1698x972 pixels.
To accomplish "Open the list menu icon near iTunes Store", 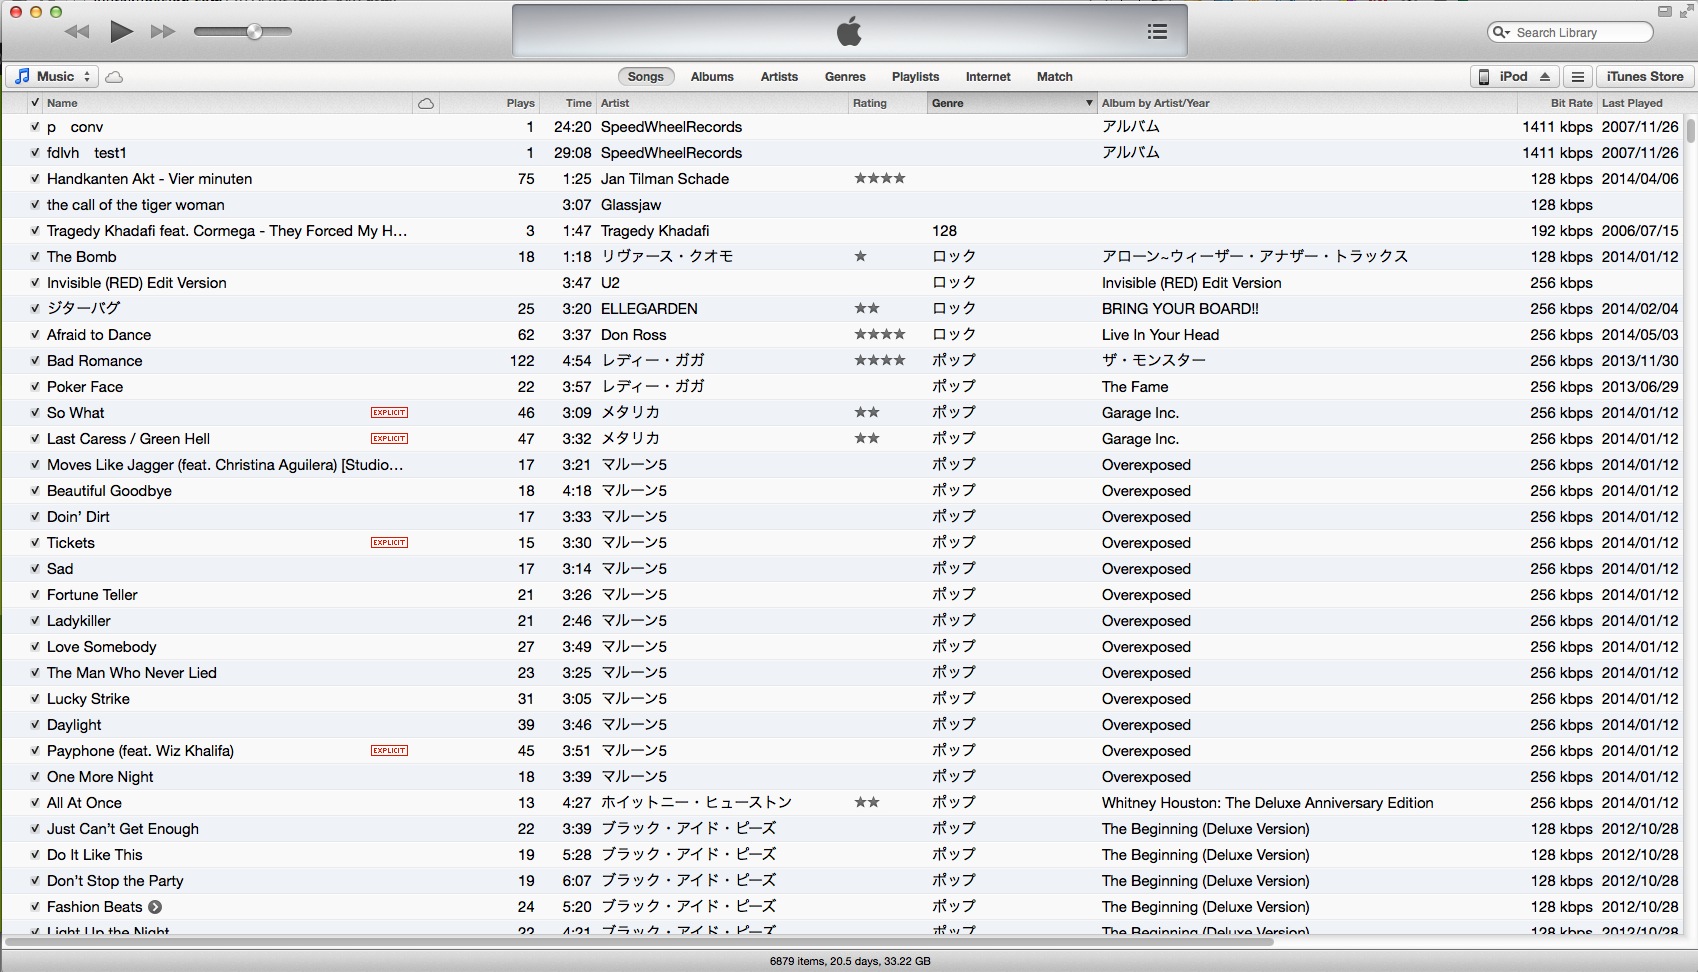I will coord(1578,77).
